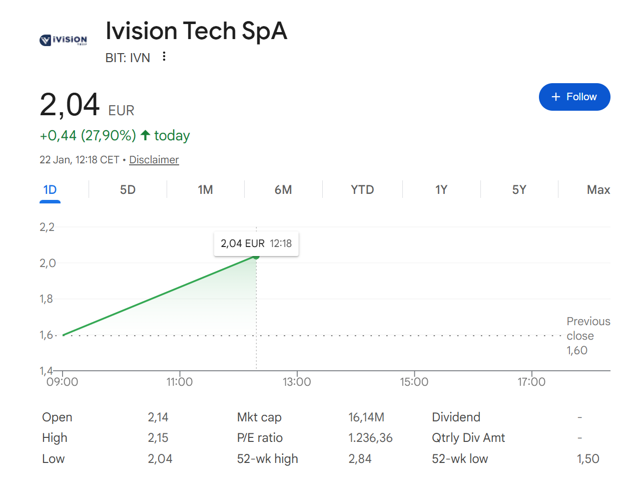The width and height of the screenshot is (618, 486).
Task: Show the 1M price chart
Action: [x=205, y=190]
